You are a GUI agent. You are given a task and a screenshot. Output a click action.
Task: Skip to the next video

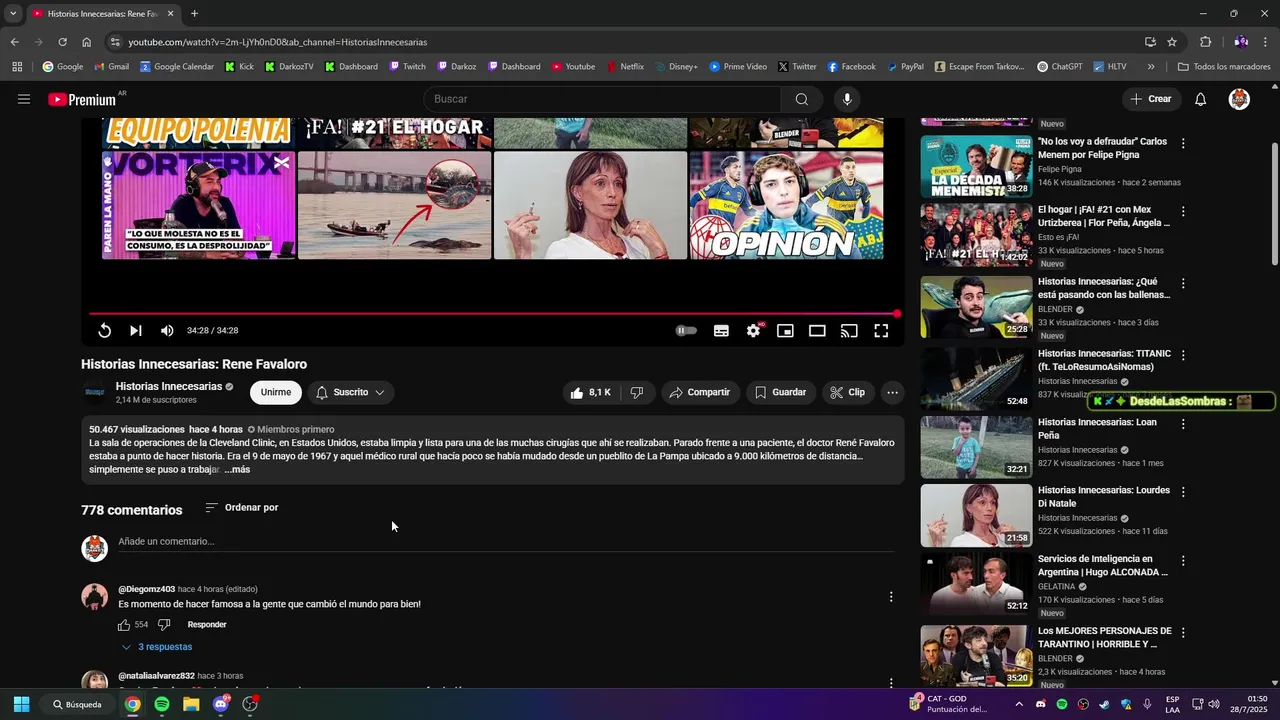[136, 331]
